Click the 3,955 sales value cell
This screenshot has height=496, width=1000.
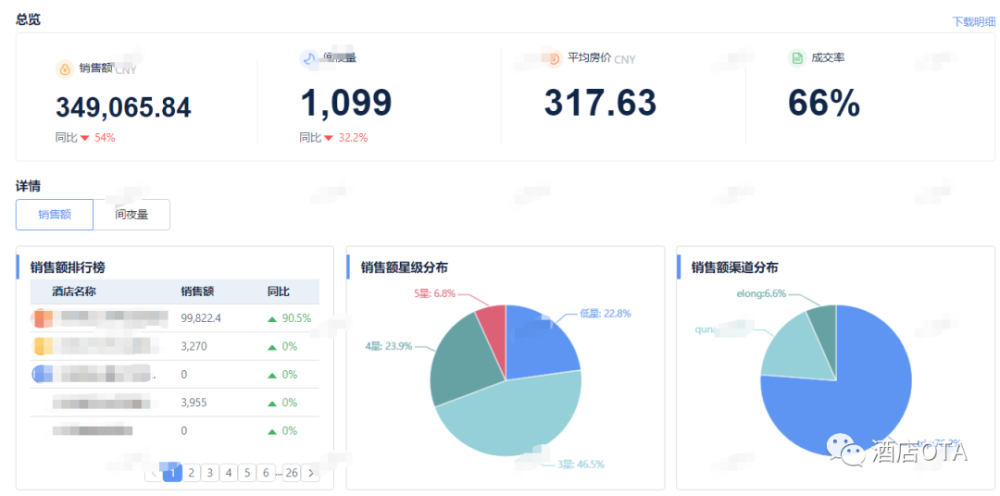tap(194, 402)
